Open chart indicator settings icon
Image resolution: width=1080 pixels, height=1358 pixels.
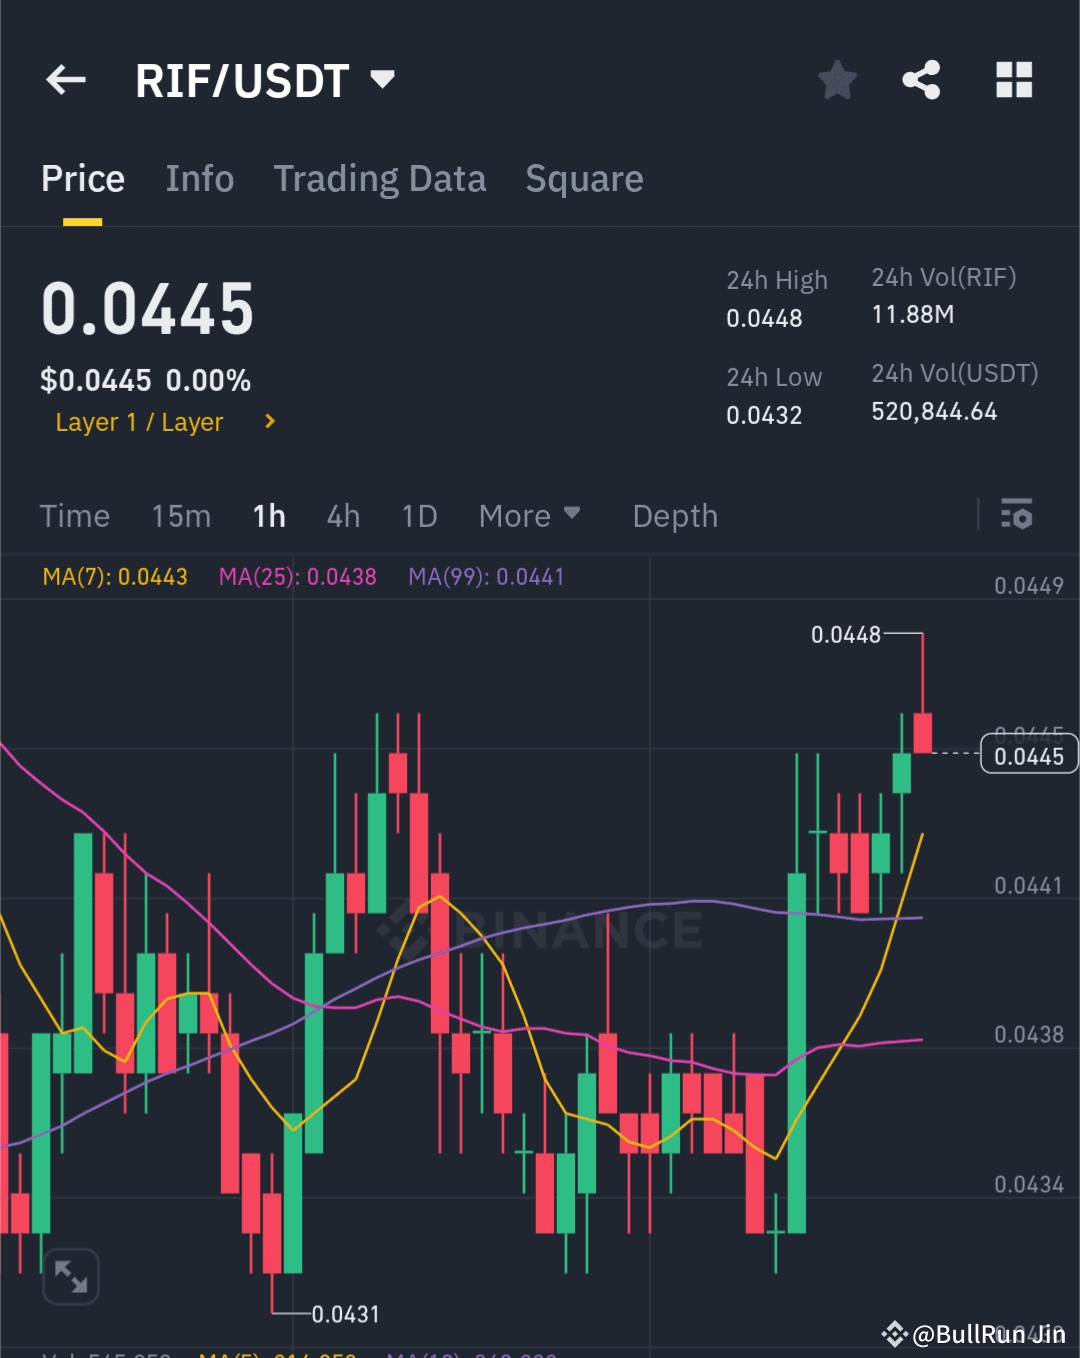coord(1016,514)
